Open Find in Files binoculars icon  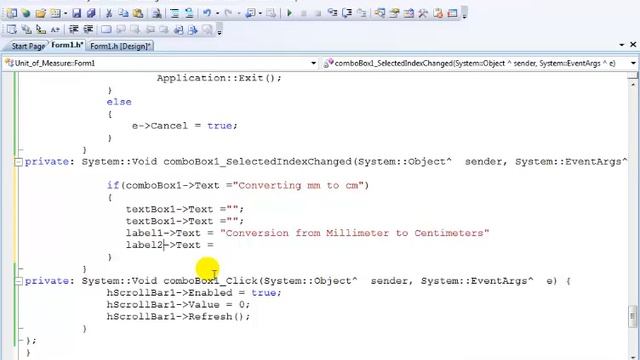pyautogui.click(x=156, y=13)
